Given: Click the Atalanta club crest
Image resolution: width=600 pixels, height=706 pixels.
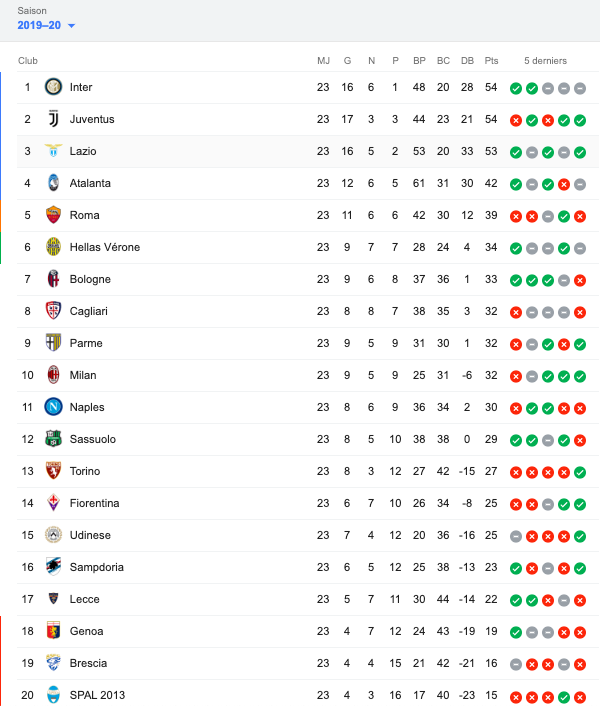Looking at the screenshot, I should [x=53, y=183].
